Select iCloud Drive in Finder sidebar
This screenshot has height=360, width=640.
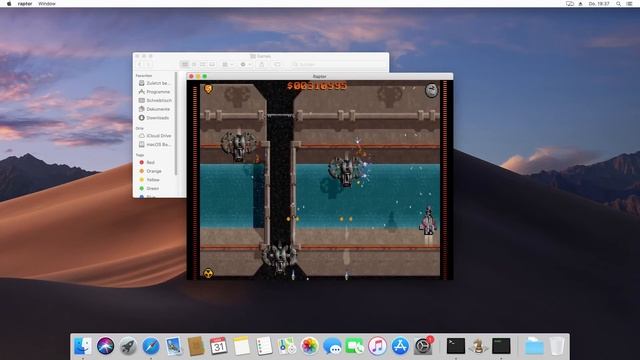point(155,136)
